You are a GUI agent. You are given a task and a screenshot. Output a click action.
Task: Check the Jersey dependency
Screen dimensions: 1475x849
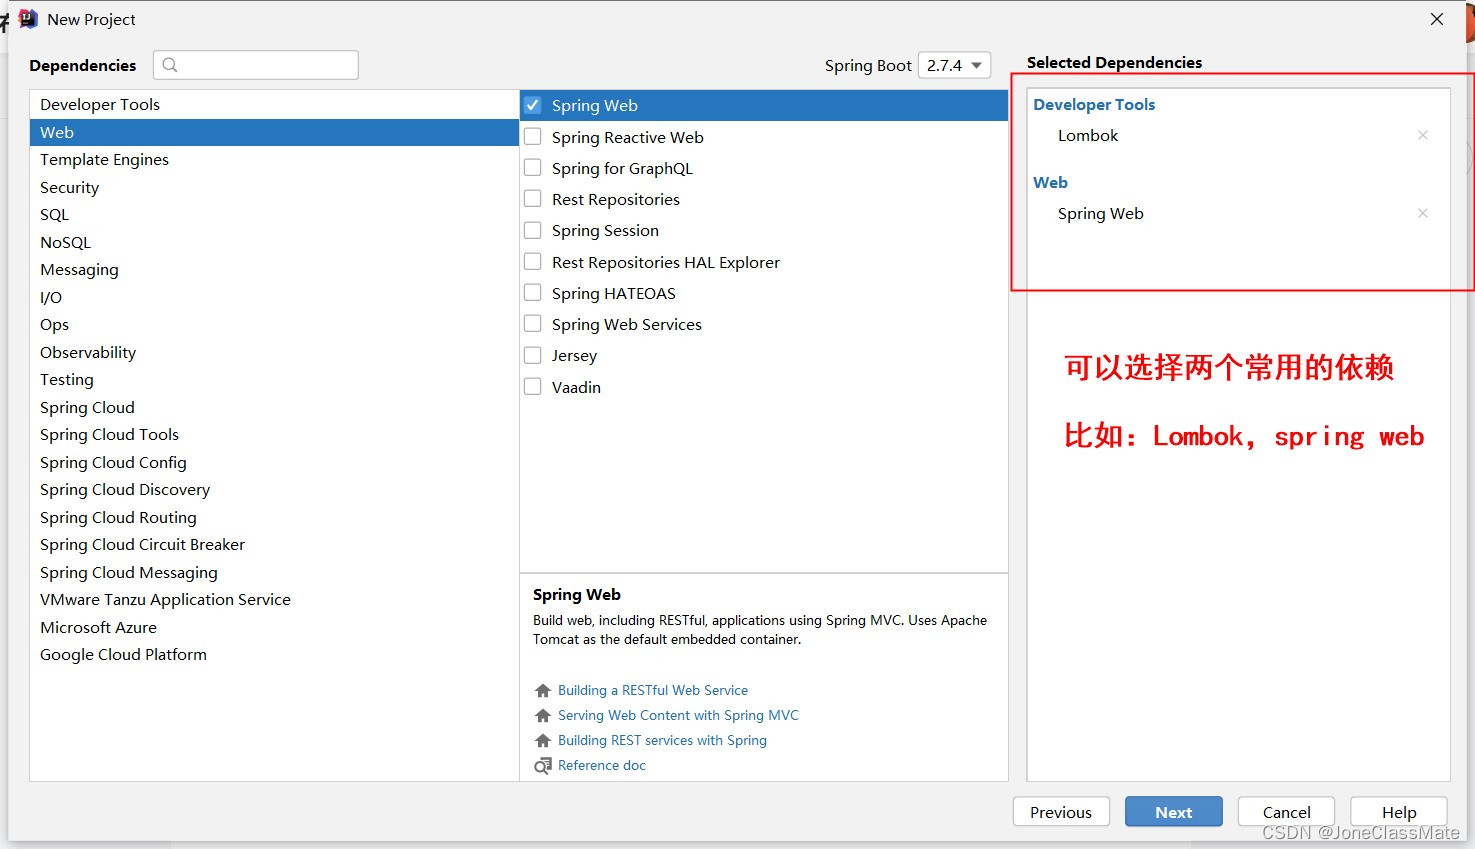(x=533, y=355)
